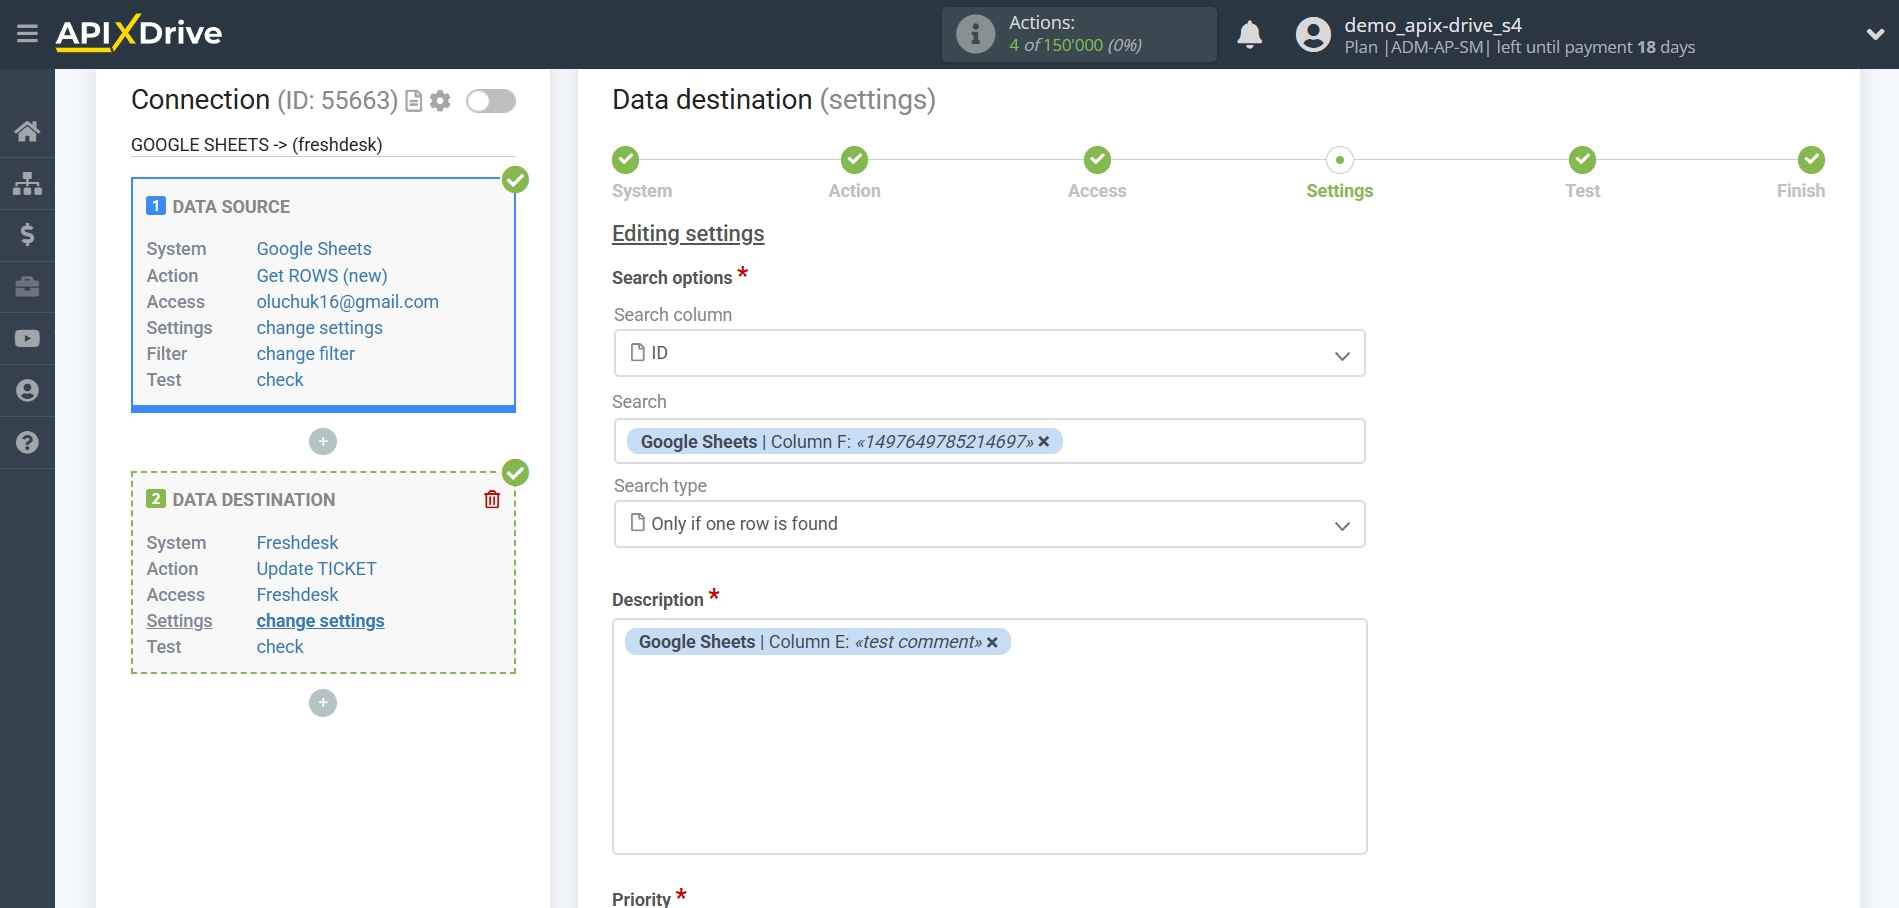Viewport: 1899px width, 908px height.
Task: Click the connection notes document icon
Action: (x=413, y=101)
